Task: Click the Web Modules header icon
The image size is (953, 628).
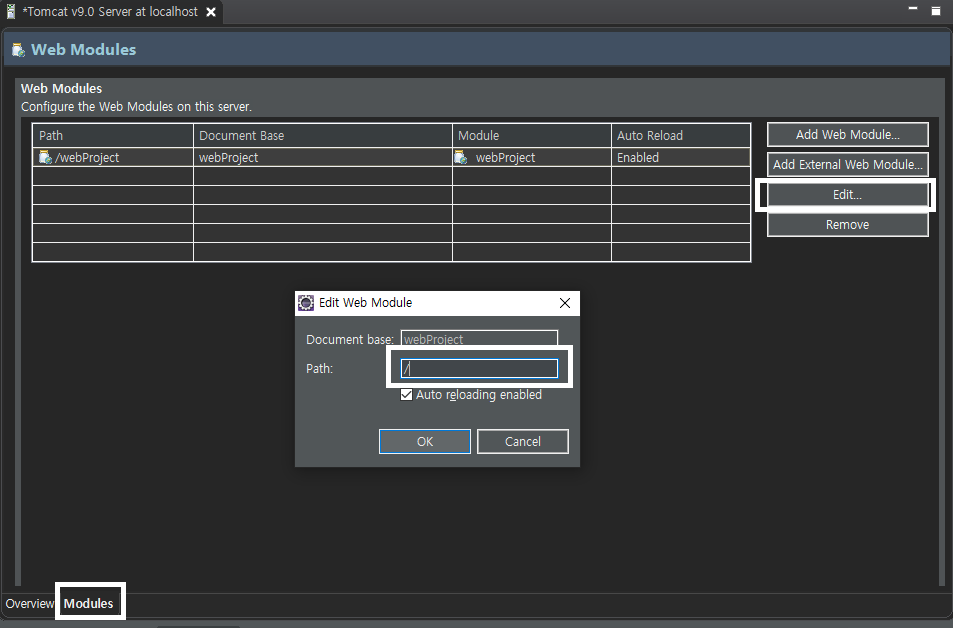Action: (x=18, y=50)
